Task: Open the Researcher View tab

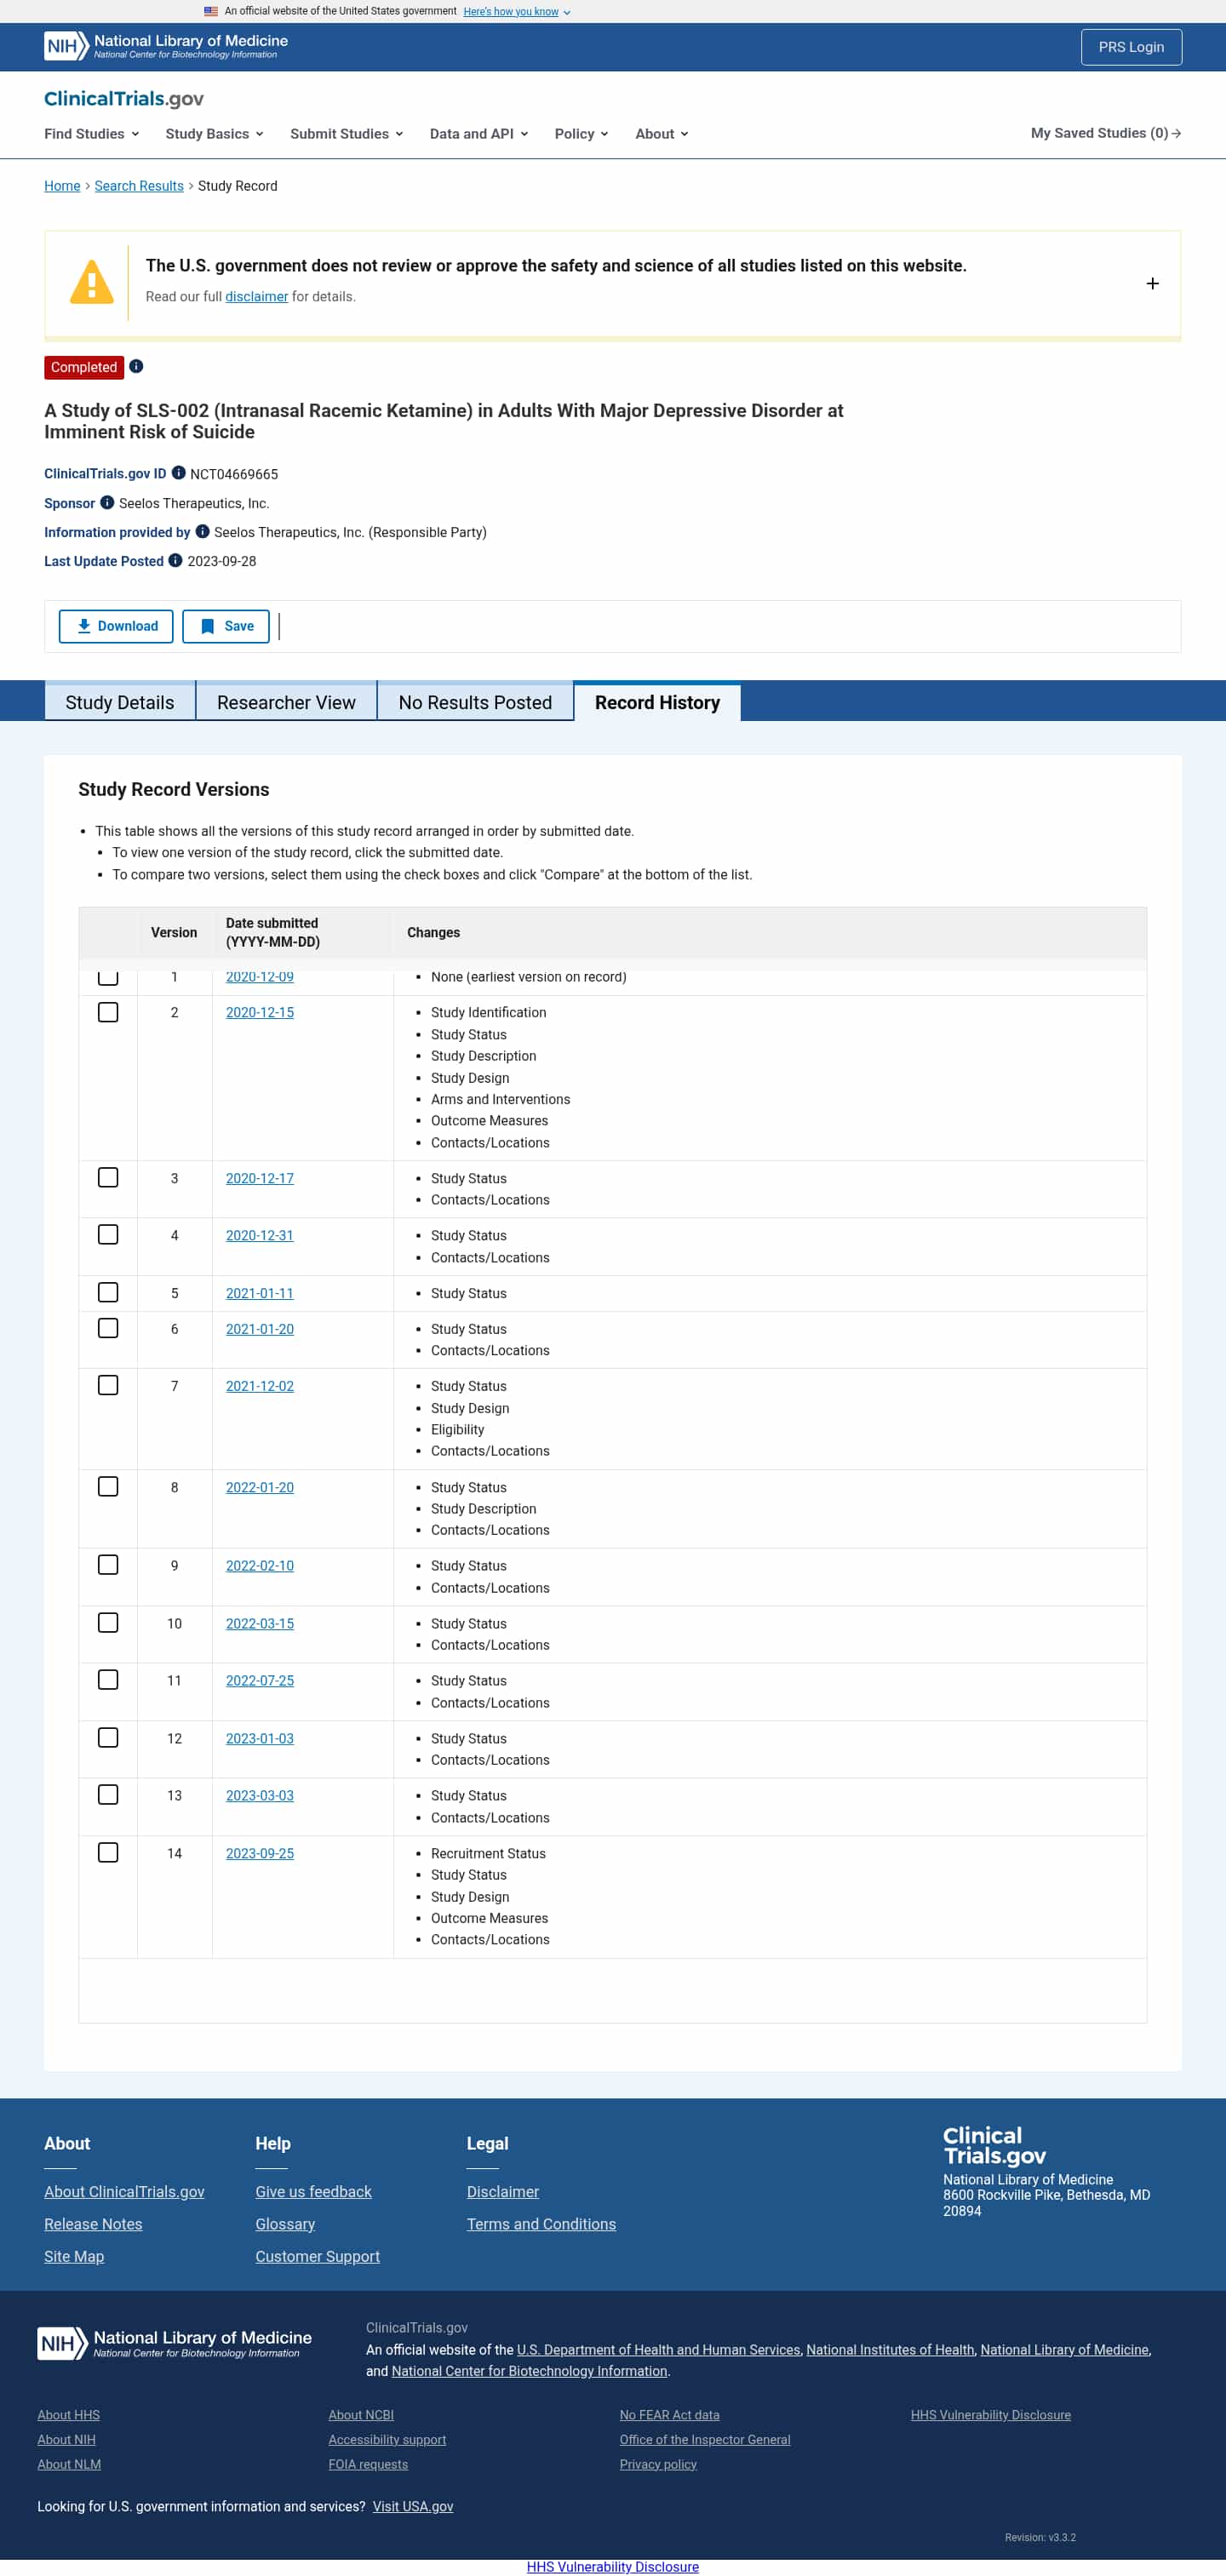Action: point(286,702)
